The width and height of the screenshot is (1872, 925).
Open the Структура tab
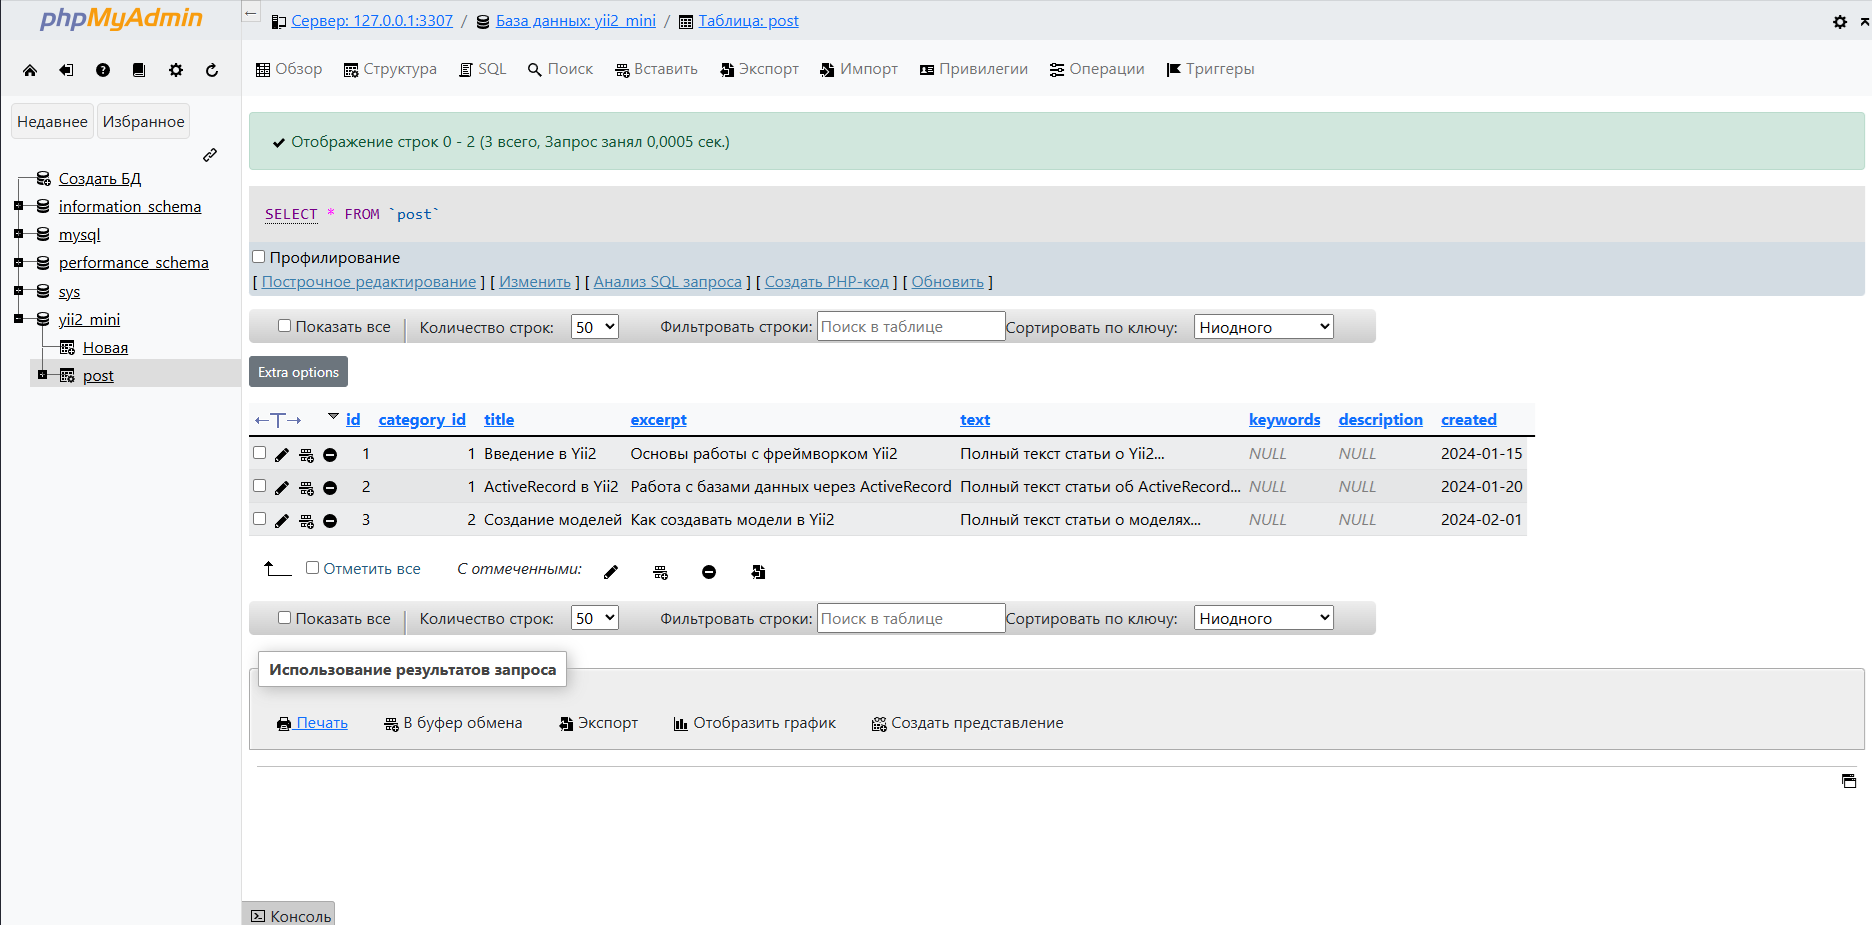(x=390, y=69)
